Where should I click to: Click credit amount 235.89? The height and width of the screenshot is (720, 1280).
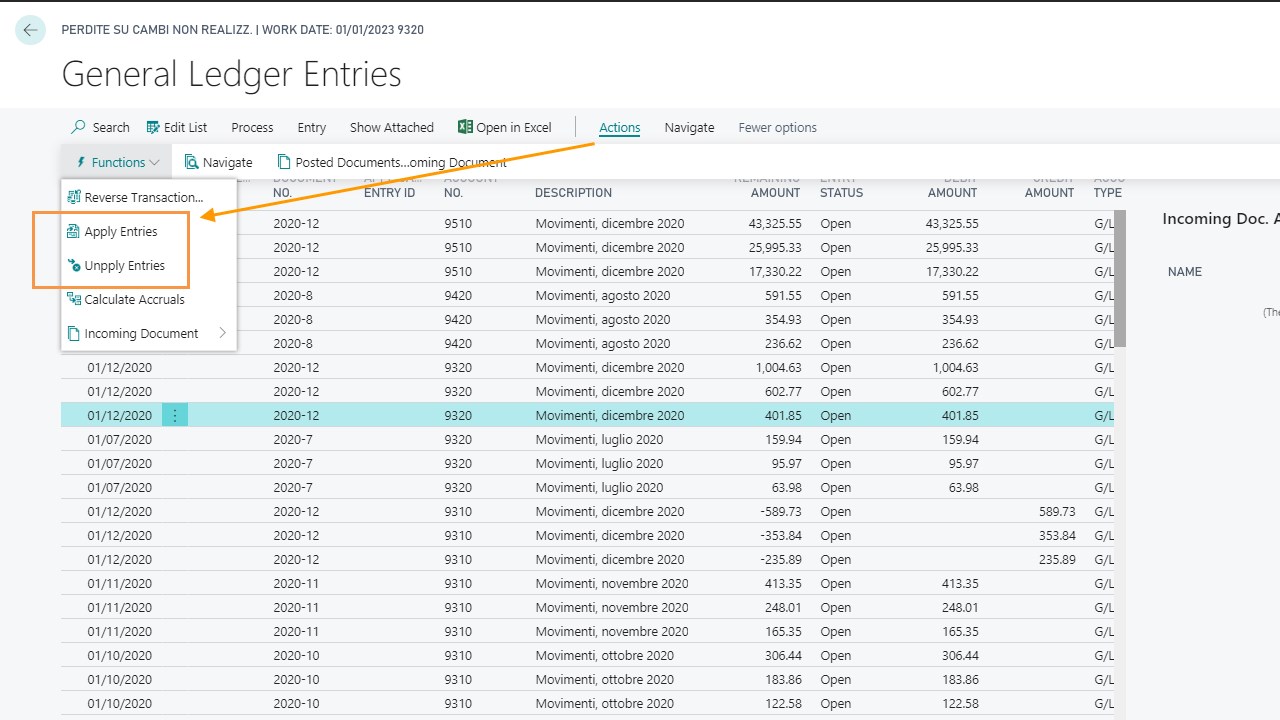coord(1058,559)
